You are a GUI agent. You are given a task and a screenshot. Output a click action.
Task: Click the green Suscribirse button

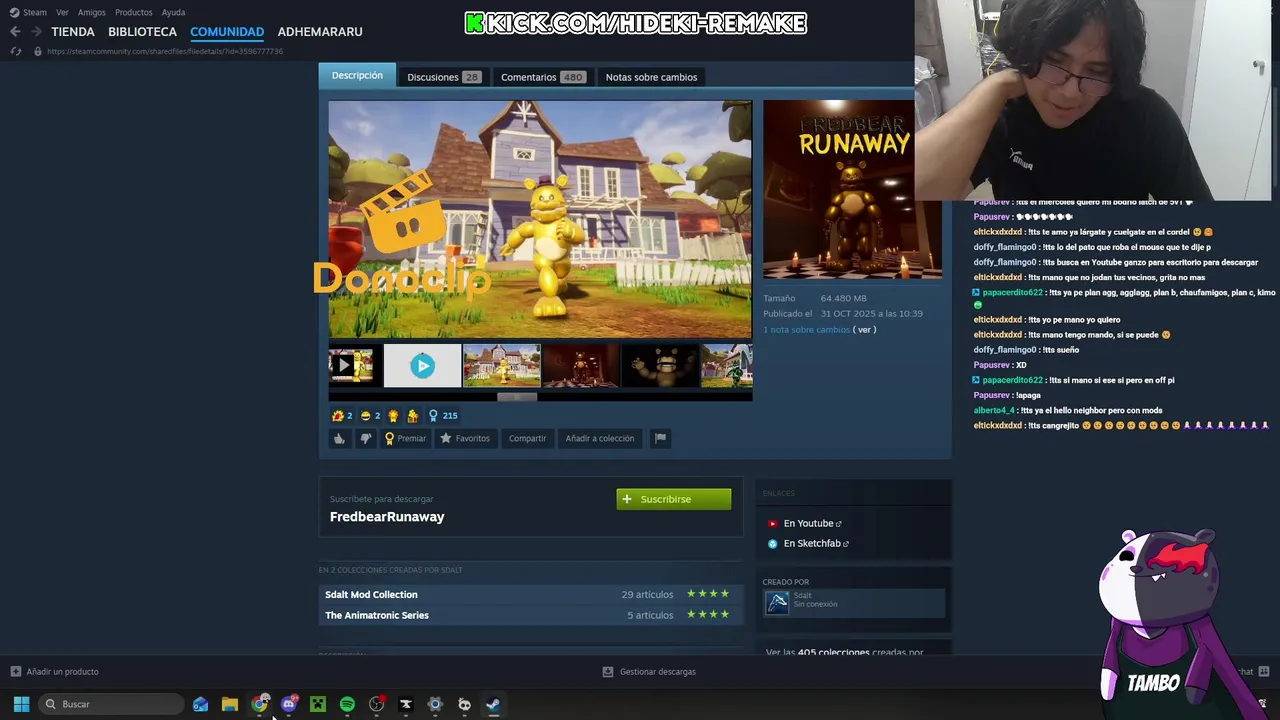674,499
